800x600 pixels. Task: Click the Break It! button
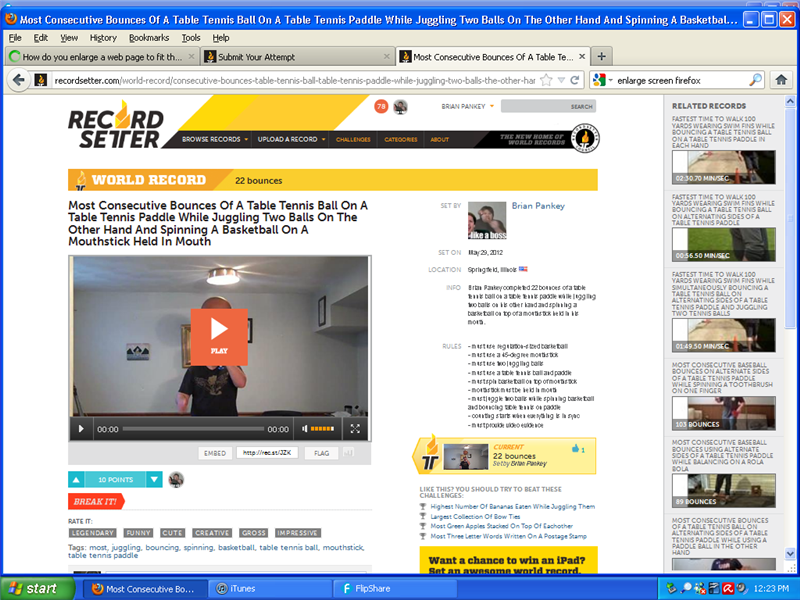click(96, 502)
